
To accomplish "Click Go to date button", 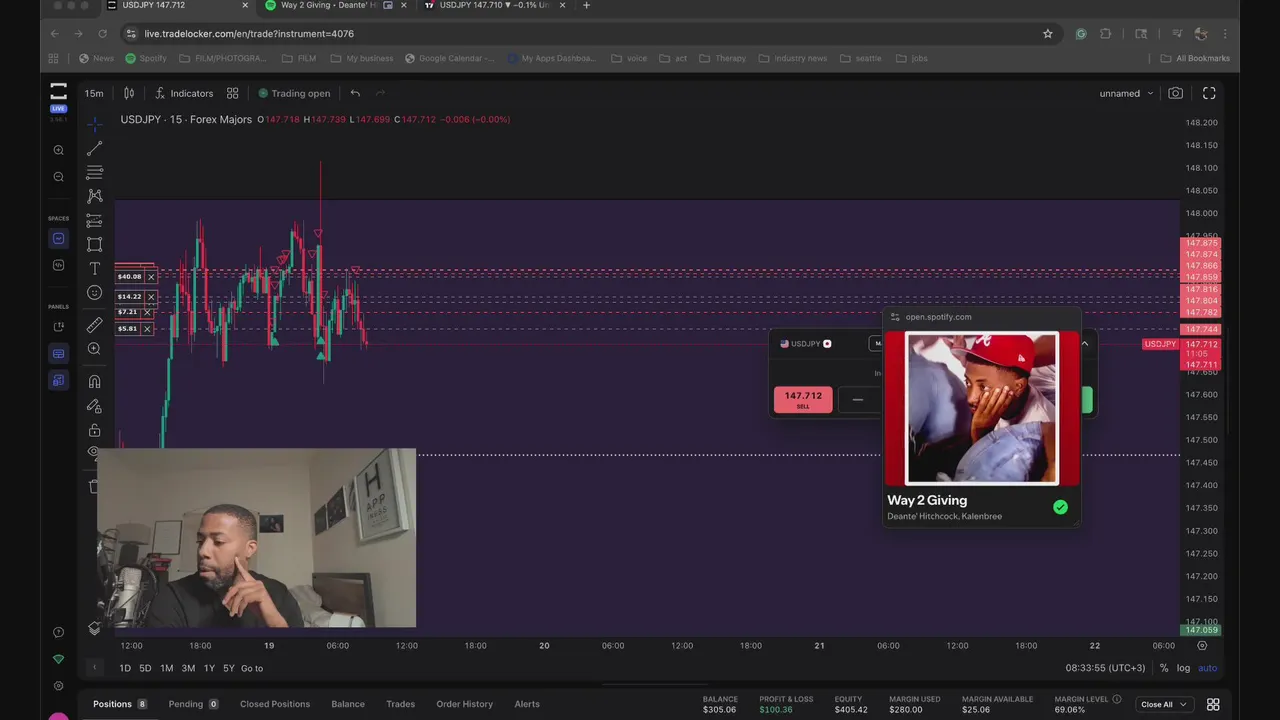I will (252, 668).
